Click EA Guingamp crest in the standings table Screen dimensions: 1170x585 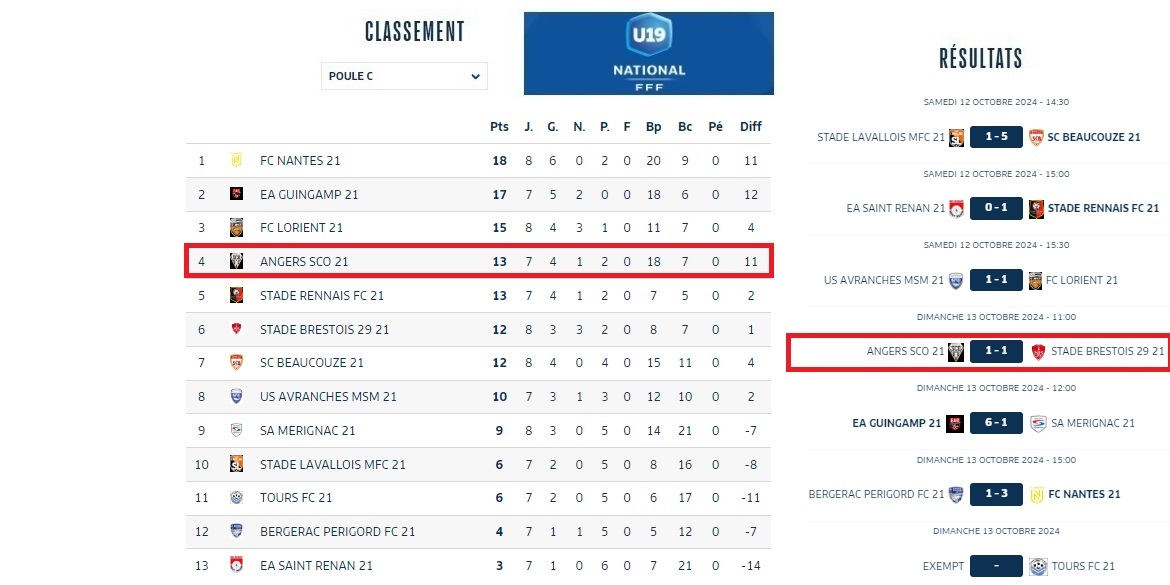tap(237, 194)
